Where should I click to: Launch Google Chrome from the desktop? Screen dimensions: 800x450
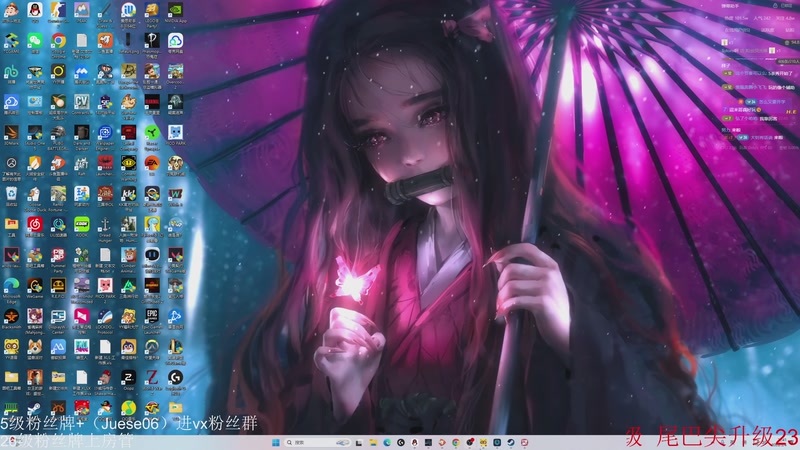tap(58, 41)
